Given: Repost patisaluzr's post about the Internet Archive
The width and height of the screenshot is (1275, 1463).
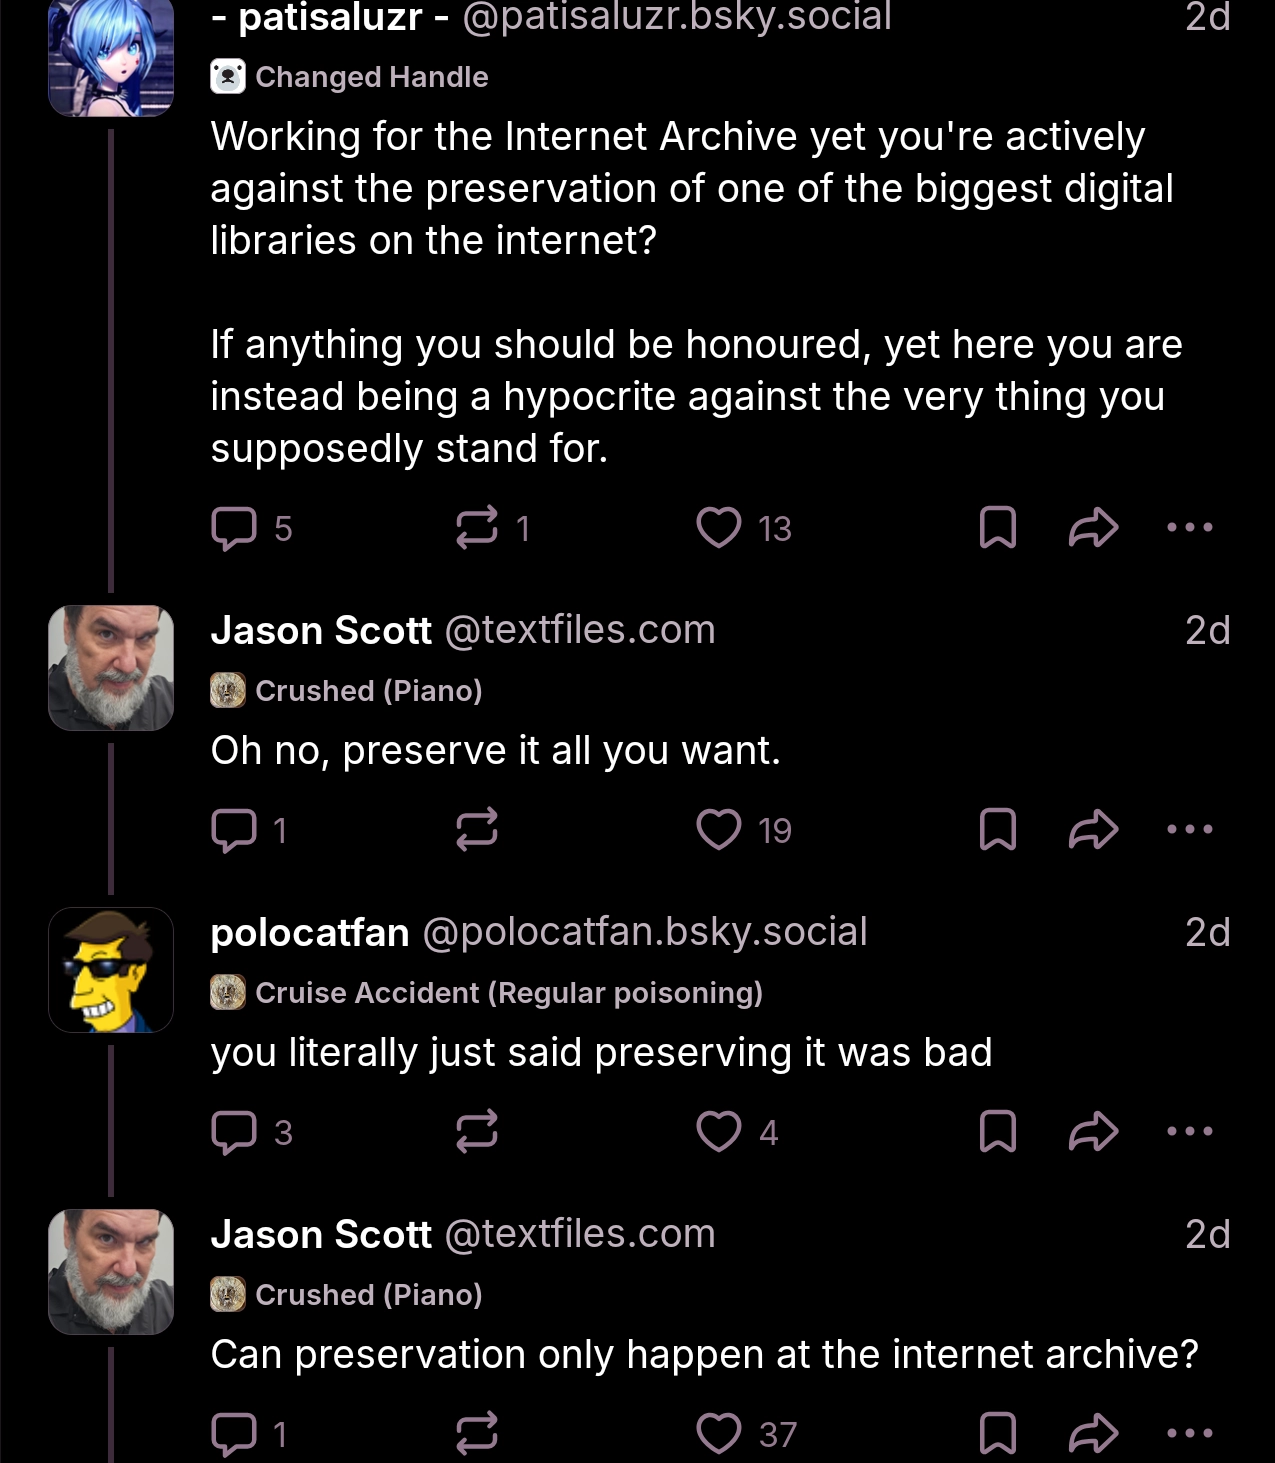Looking at the screenshot, I should 478,527.
